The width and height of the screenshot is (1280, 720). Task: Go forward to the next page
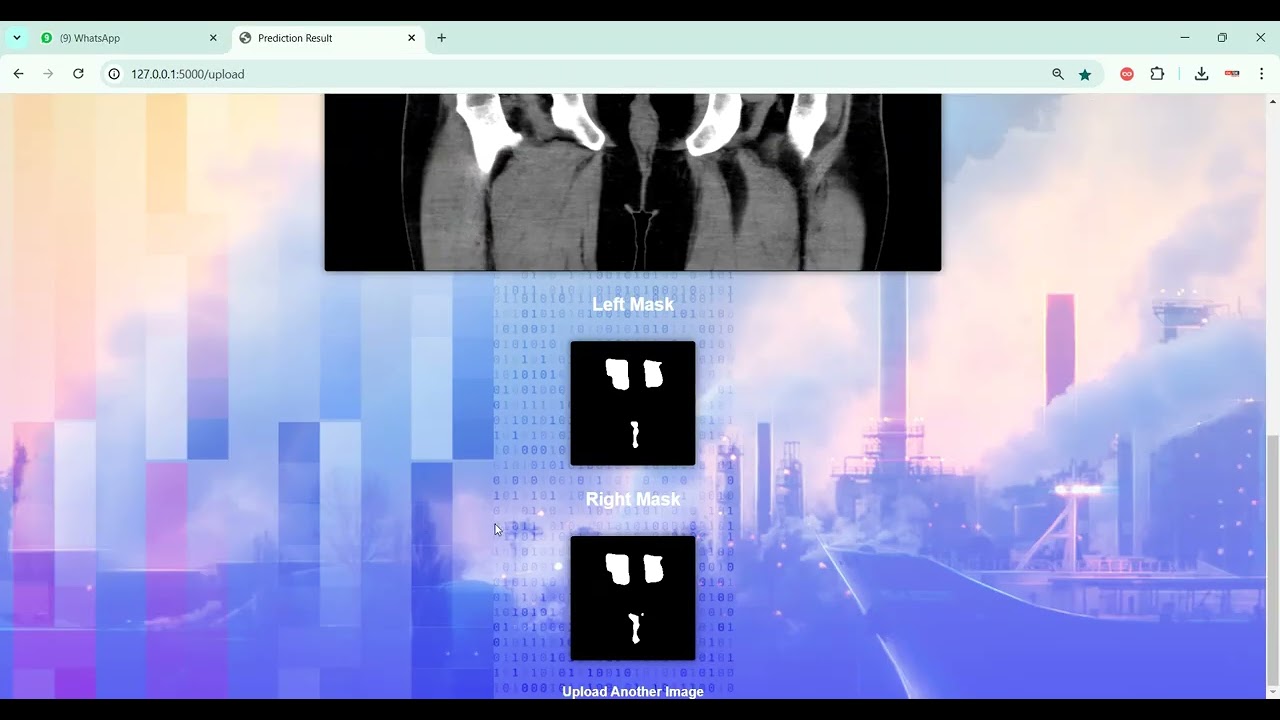click(x=48, y=74)
